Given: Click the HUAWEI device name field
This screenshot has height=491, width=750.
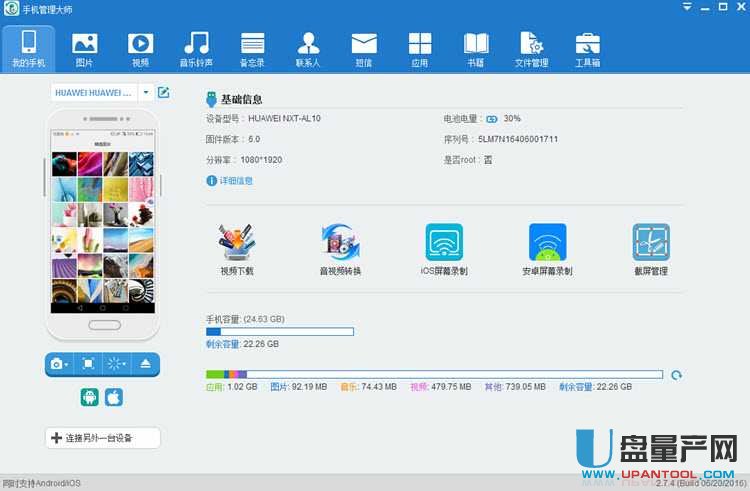Looking at the screenshot, I should (94, 92).
